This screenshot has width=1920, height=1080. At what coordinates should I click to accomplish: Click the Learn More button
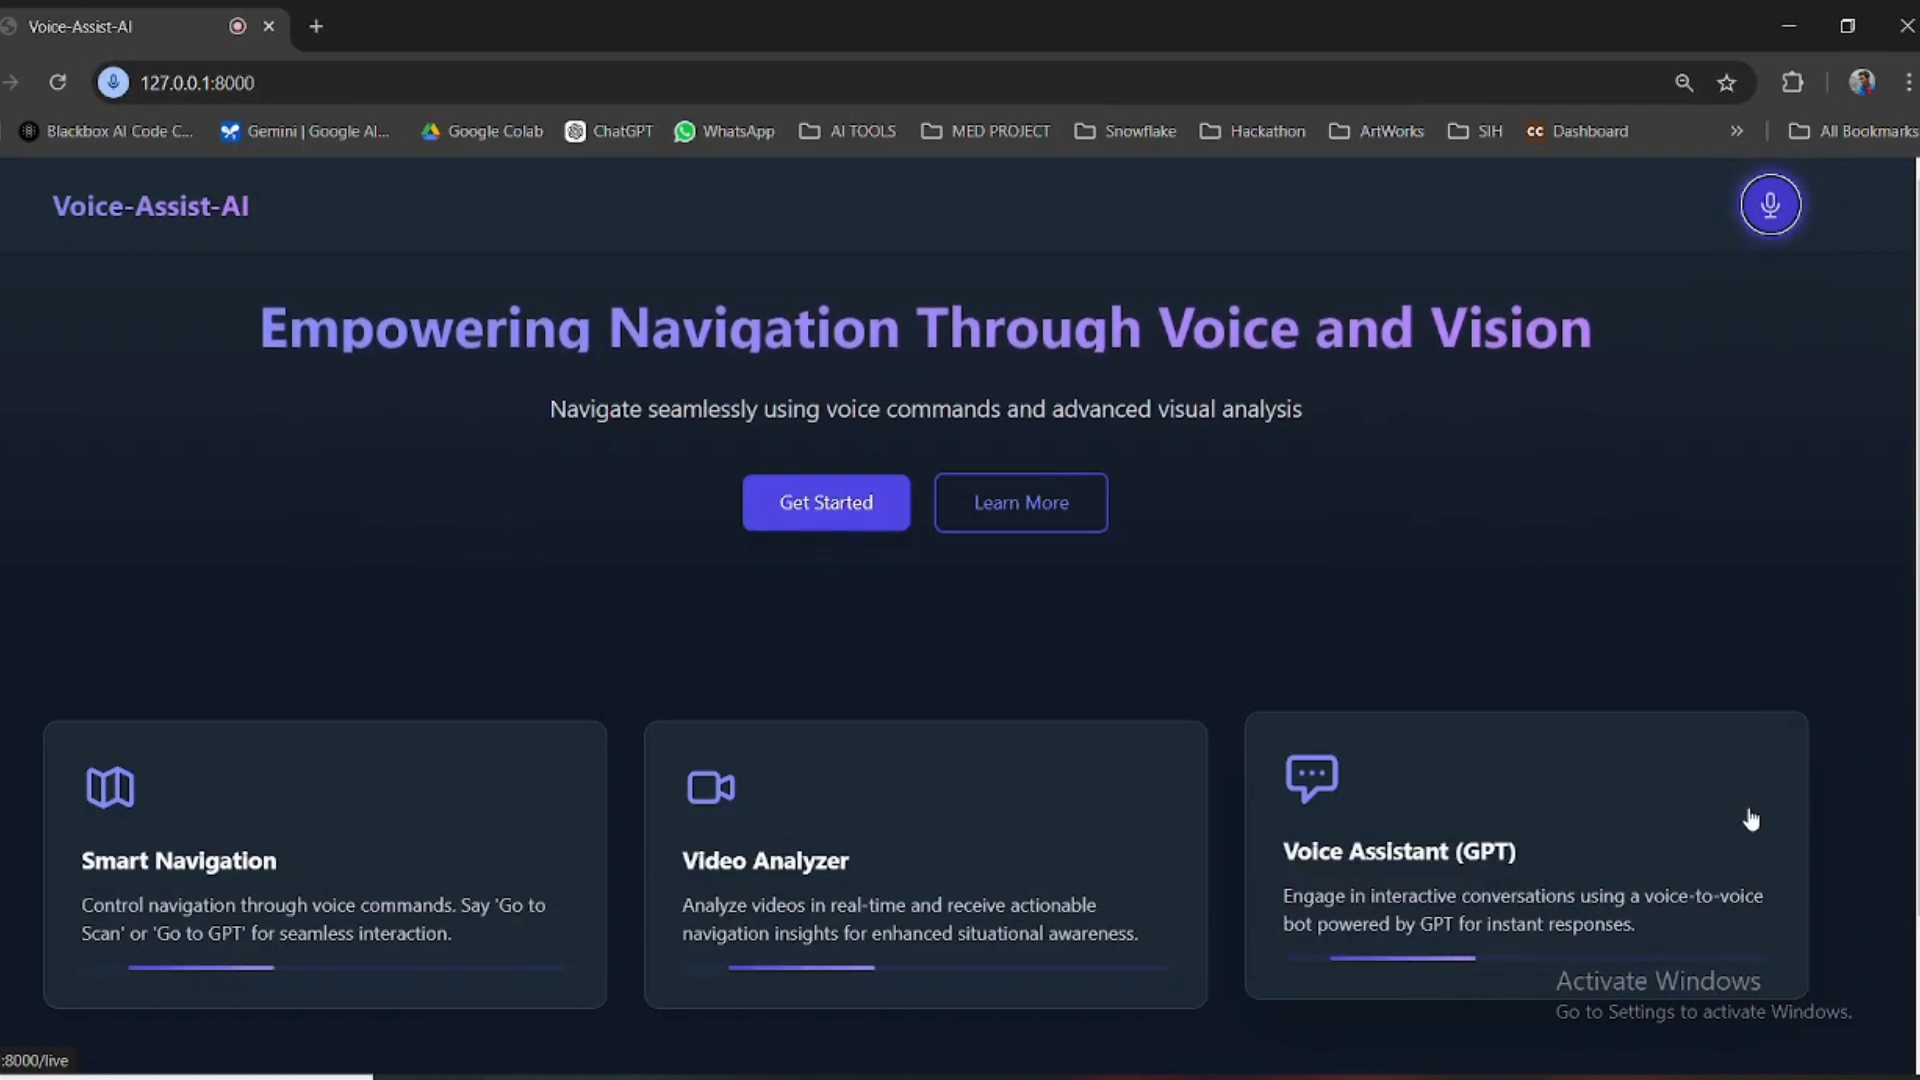click(1021, 503)
